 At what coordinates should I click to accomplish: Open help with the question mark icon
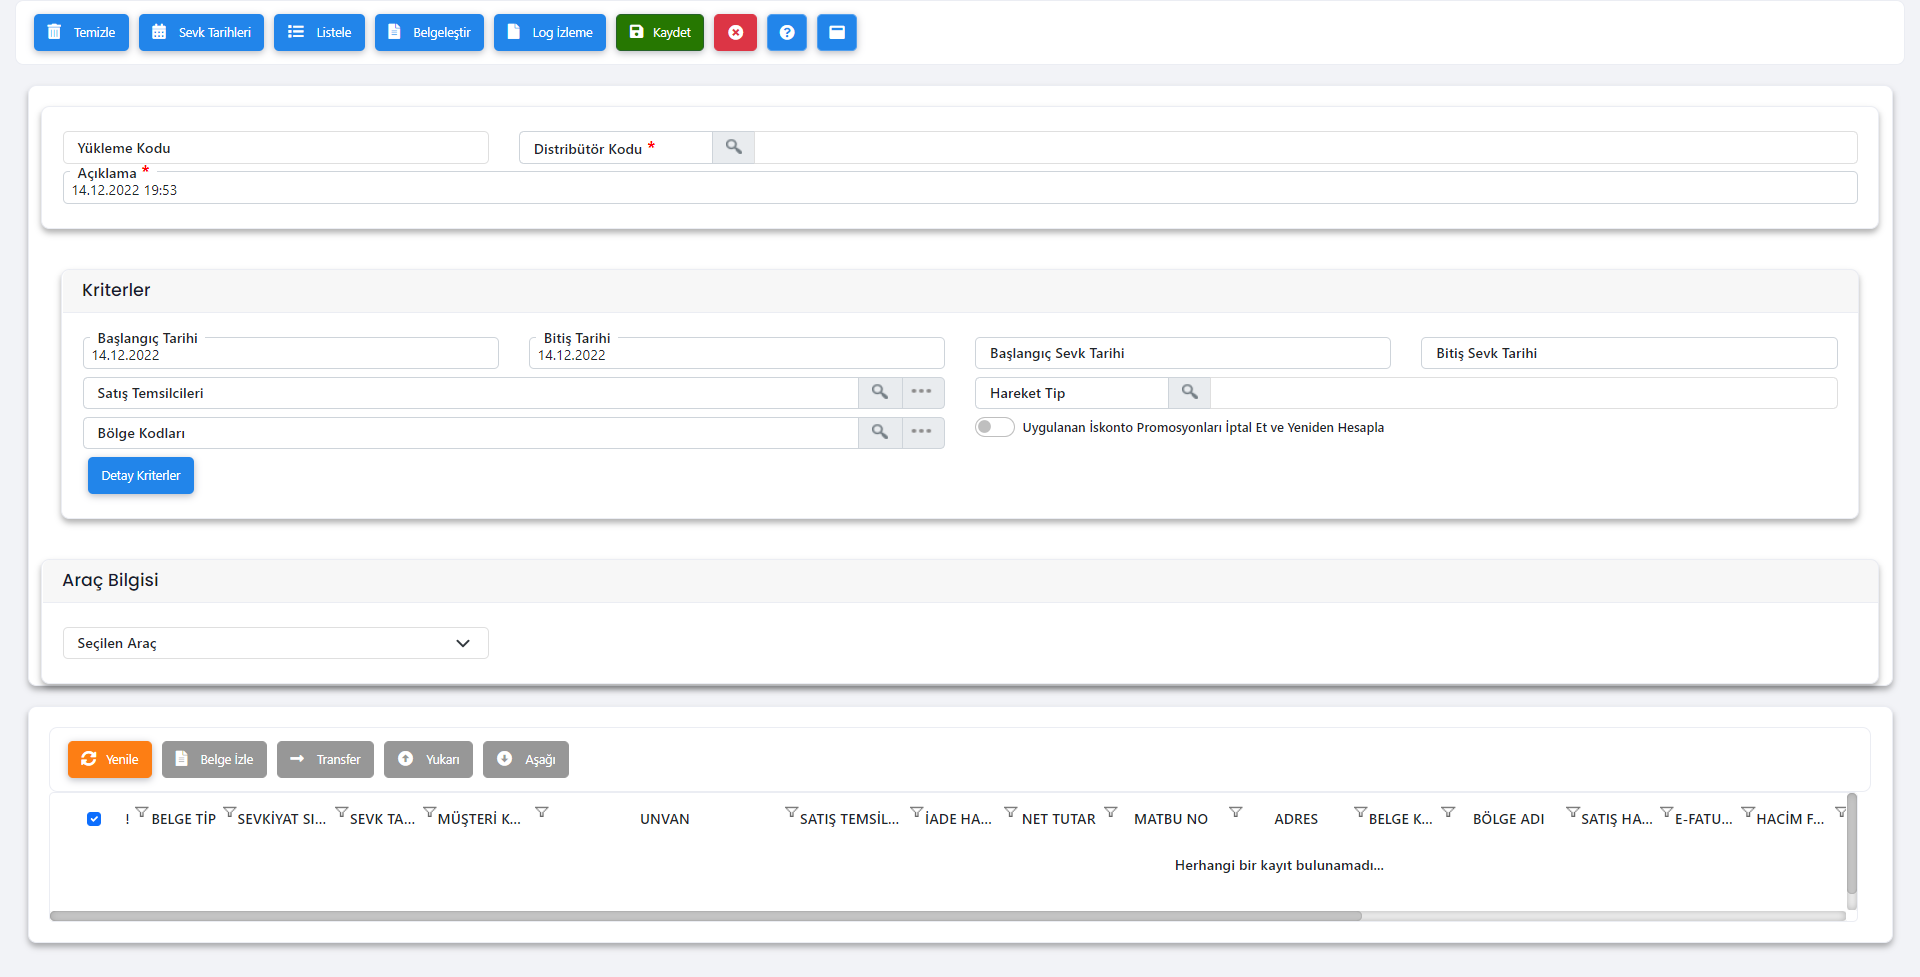787,32
